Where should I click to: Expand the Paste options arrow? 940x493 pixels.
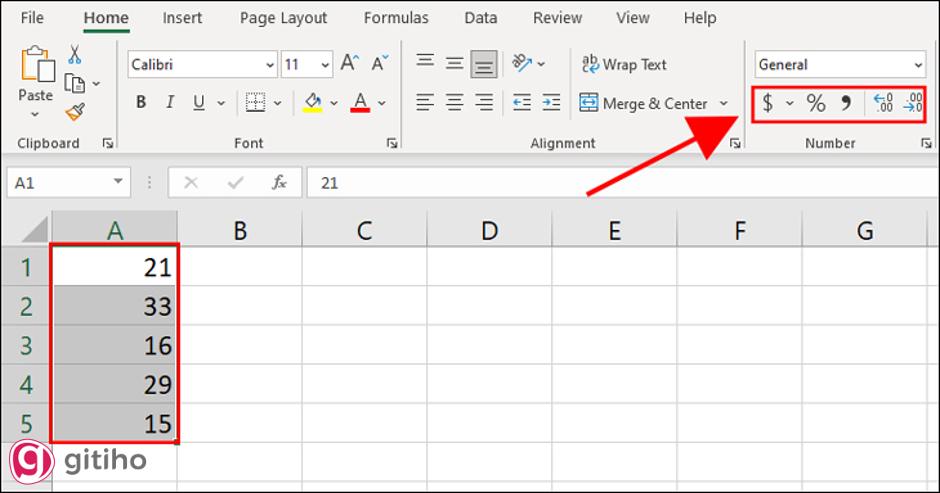35,114
